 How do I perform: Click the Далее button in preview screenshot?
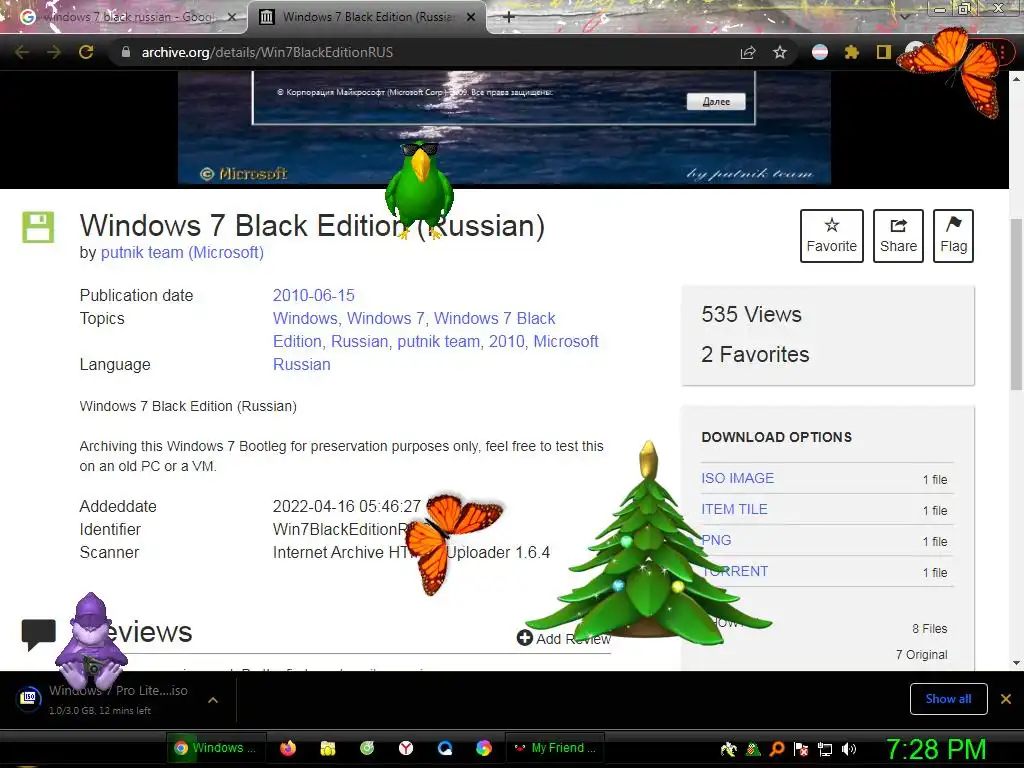tap(716, 101)
